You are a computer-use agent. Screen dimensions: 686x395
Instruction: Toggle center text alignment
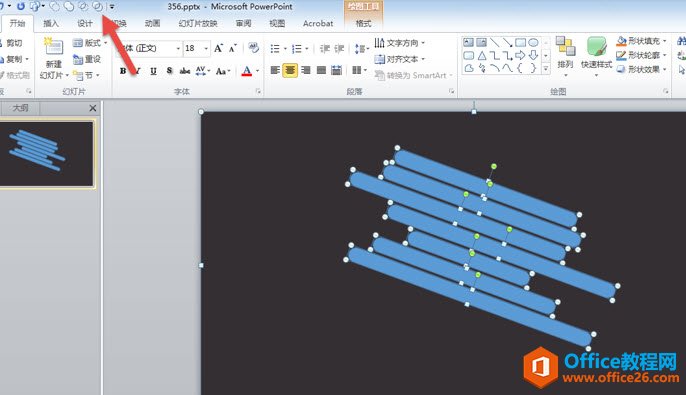click(x=290, y=70)
